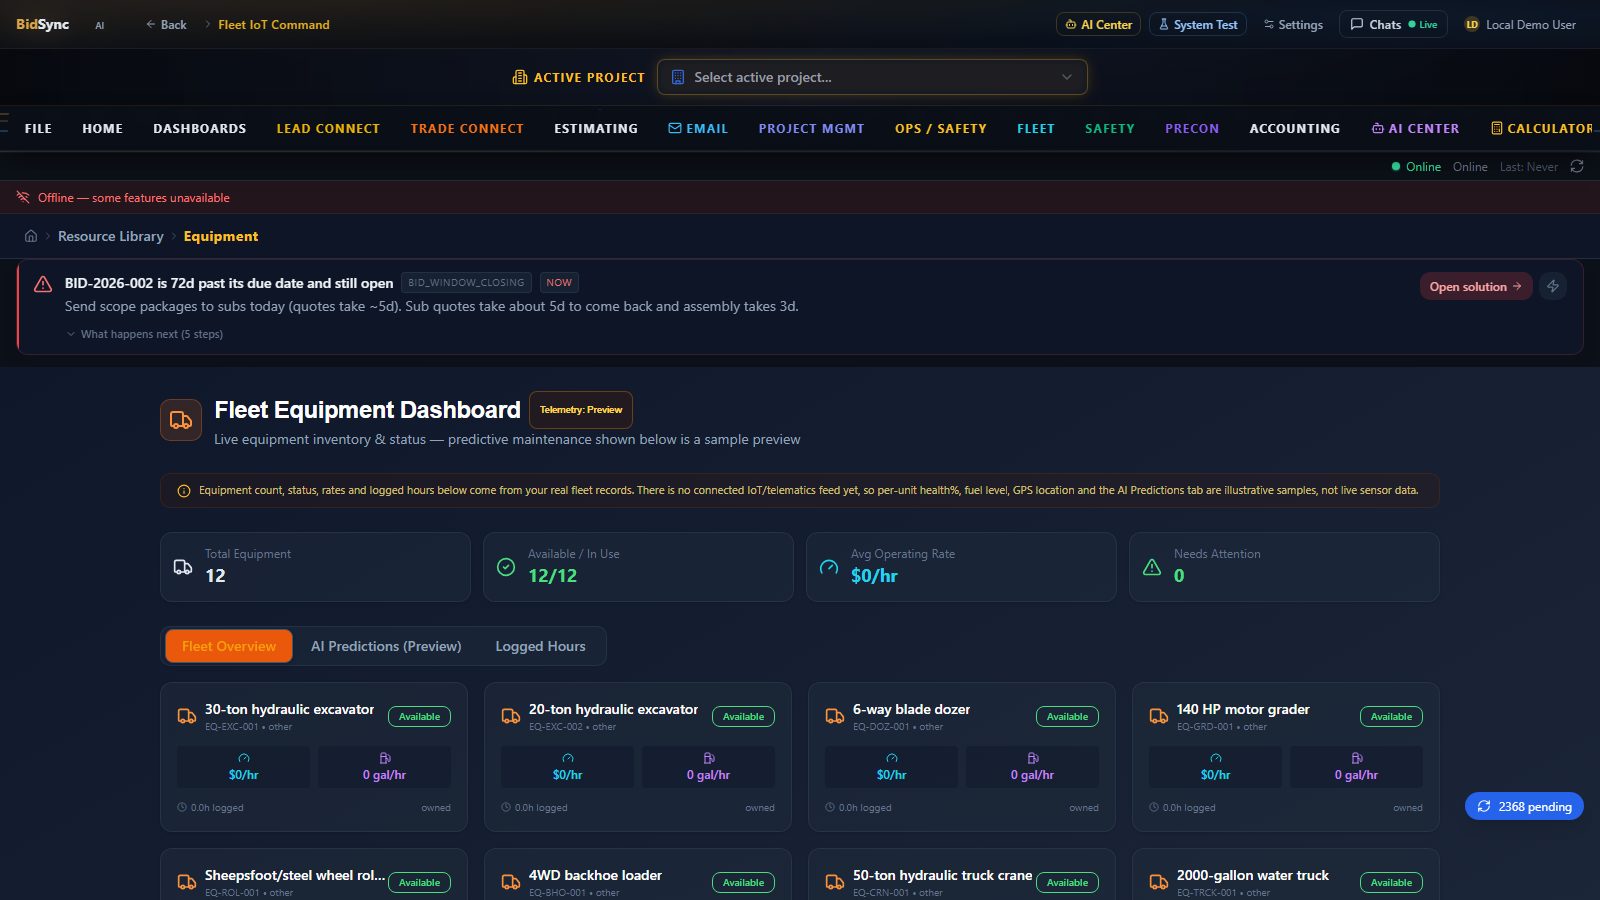Expand What happens next (5 steps)

point(144,334)
